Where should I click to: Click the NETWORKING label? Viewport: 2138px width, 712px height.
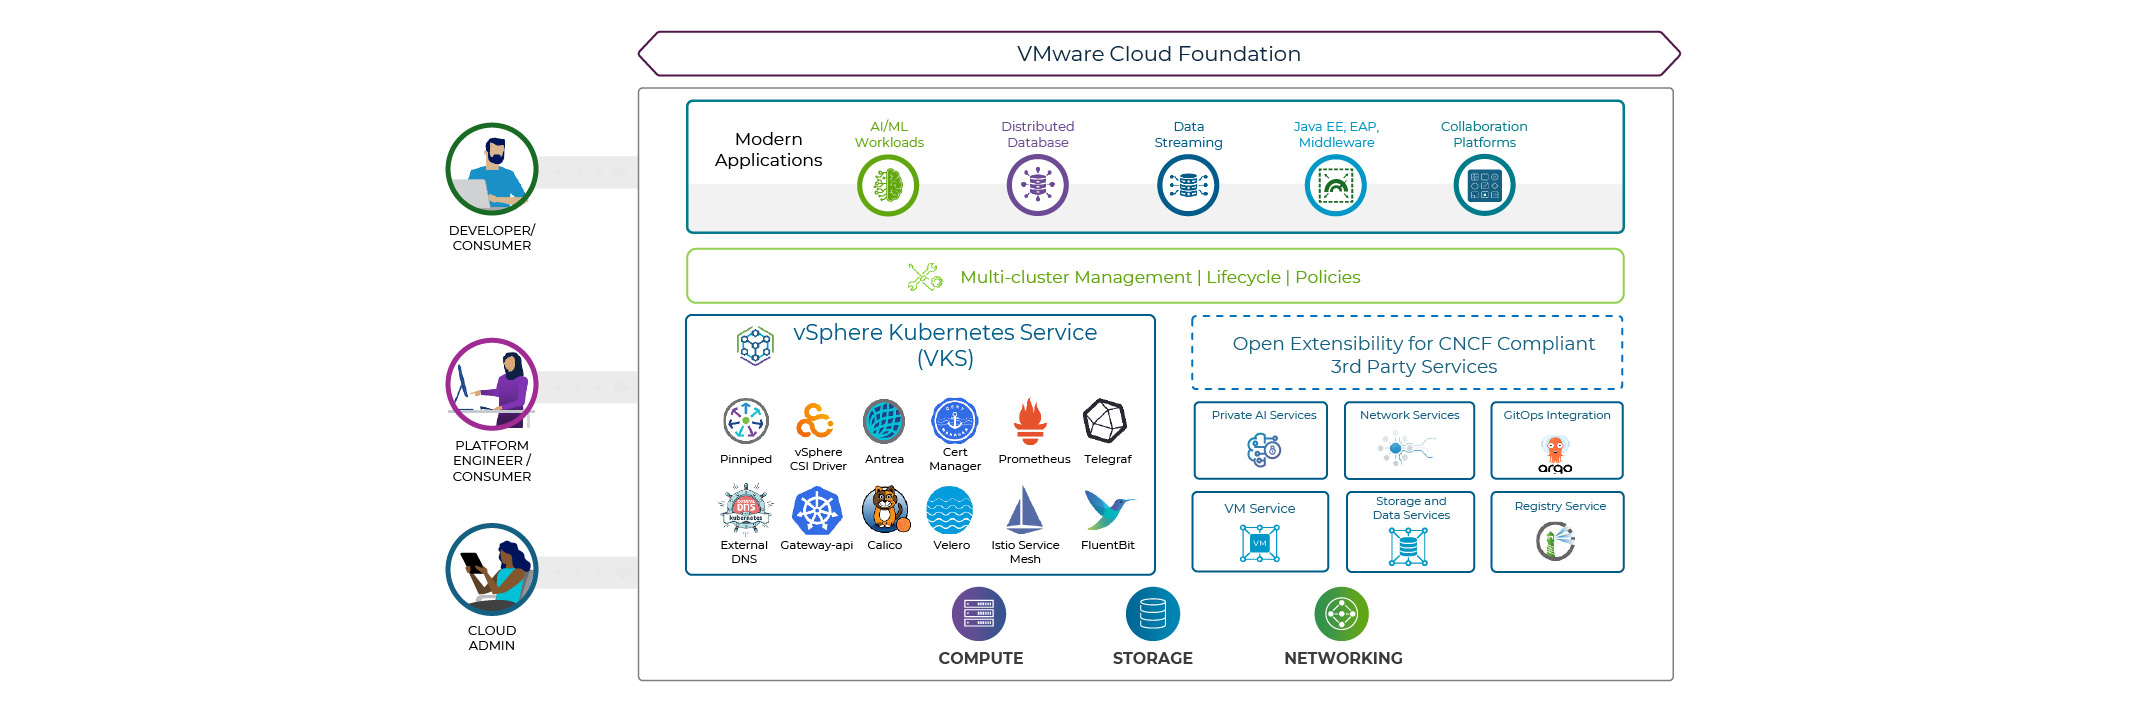[x=1343, y=658]
